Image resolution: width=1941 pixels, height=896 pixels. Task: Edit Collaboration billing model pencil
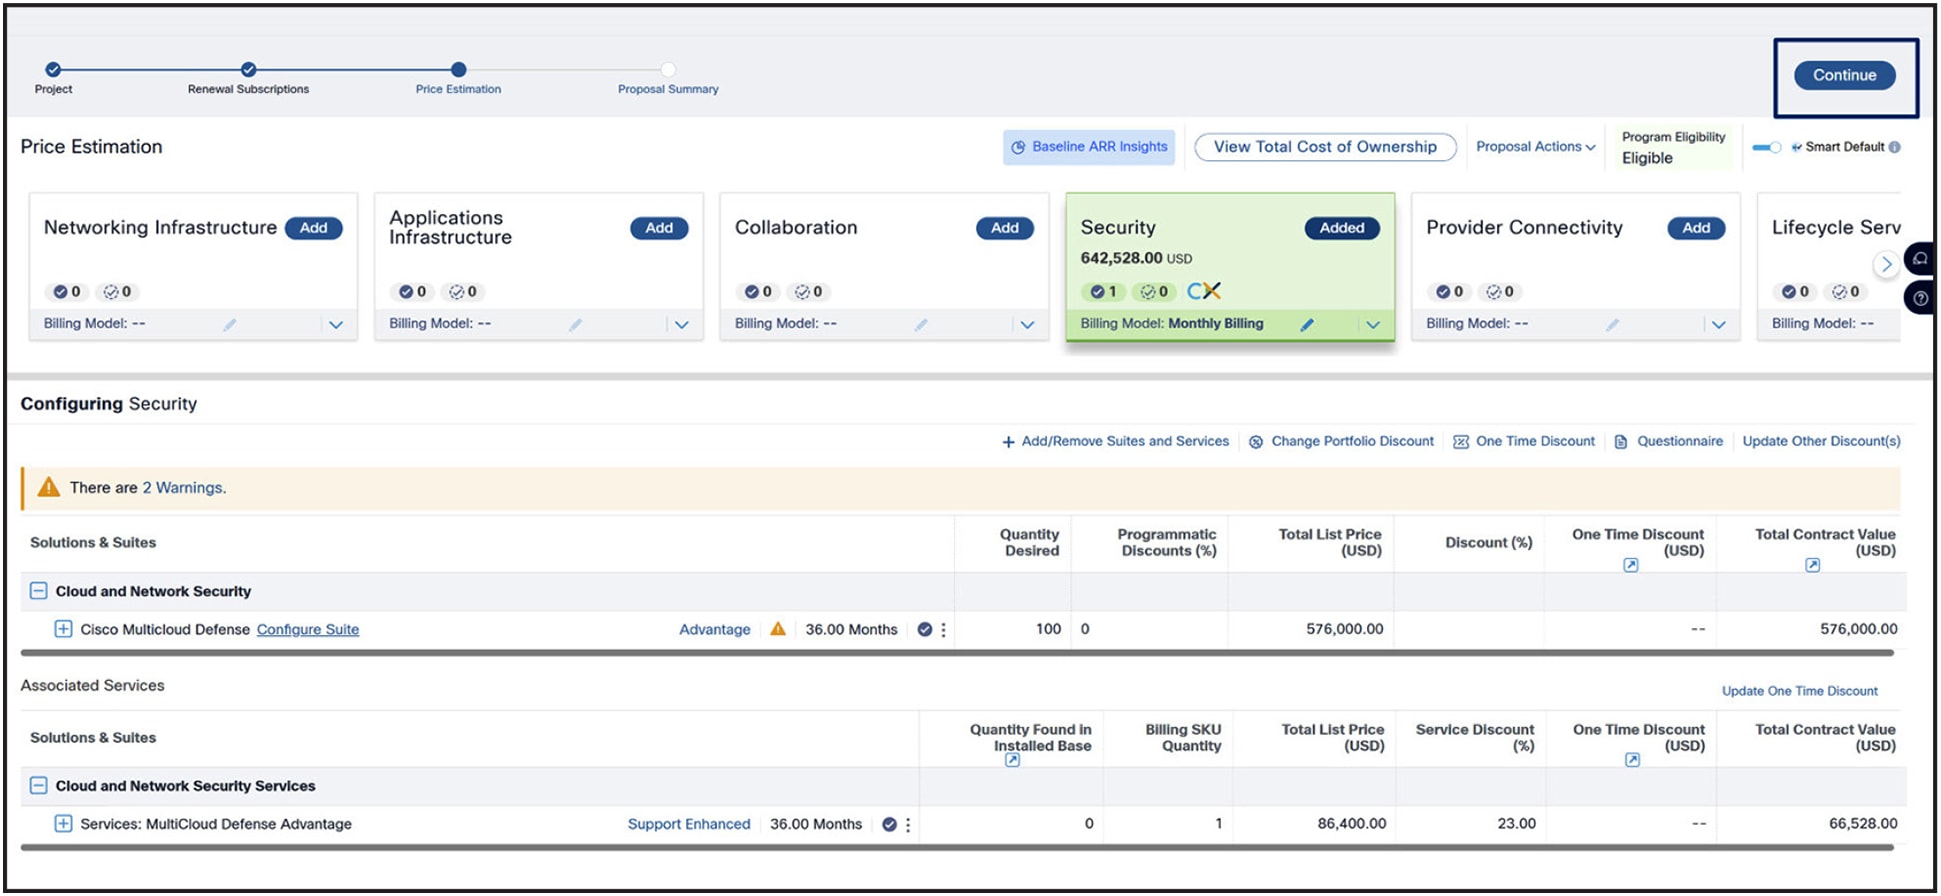pyautogui.click(x=921, y=325)
